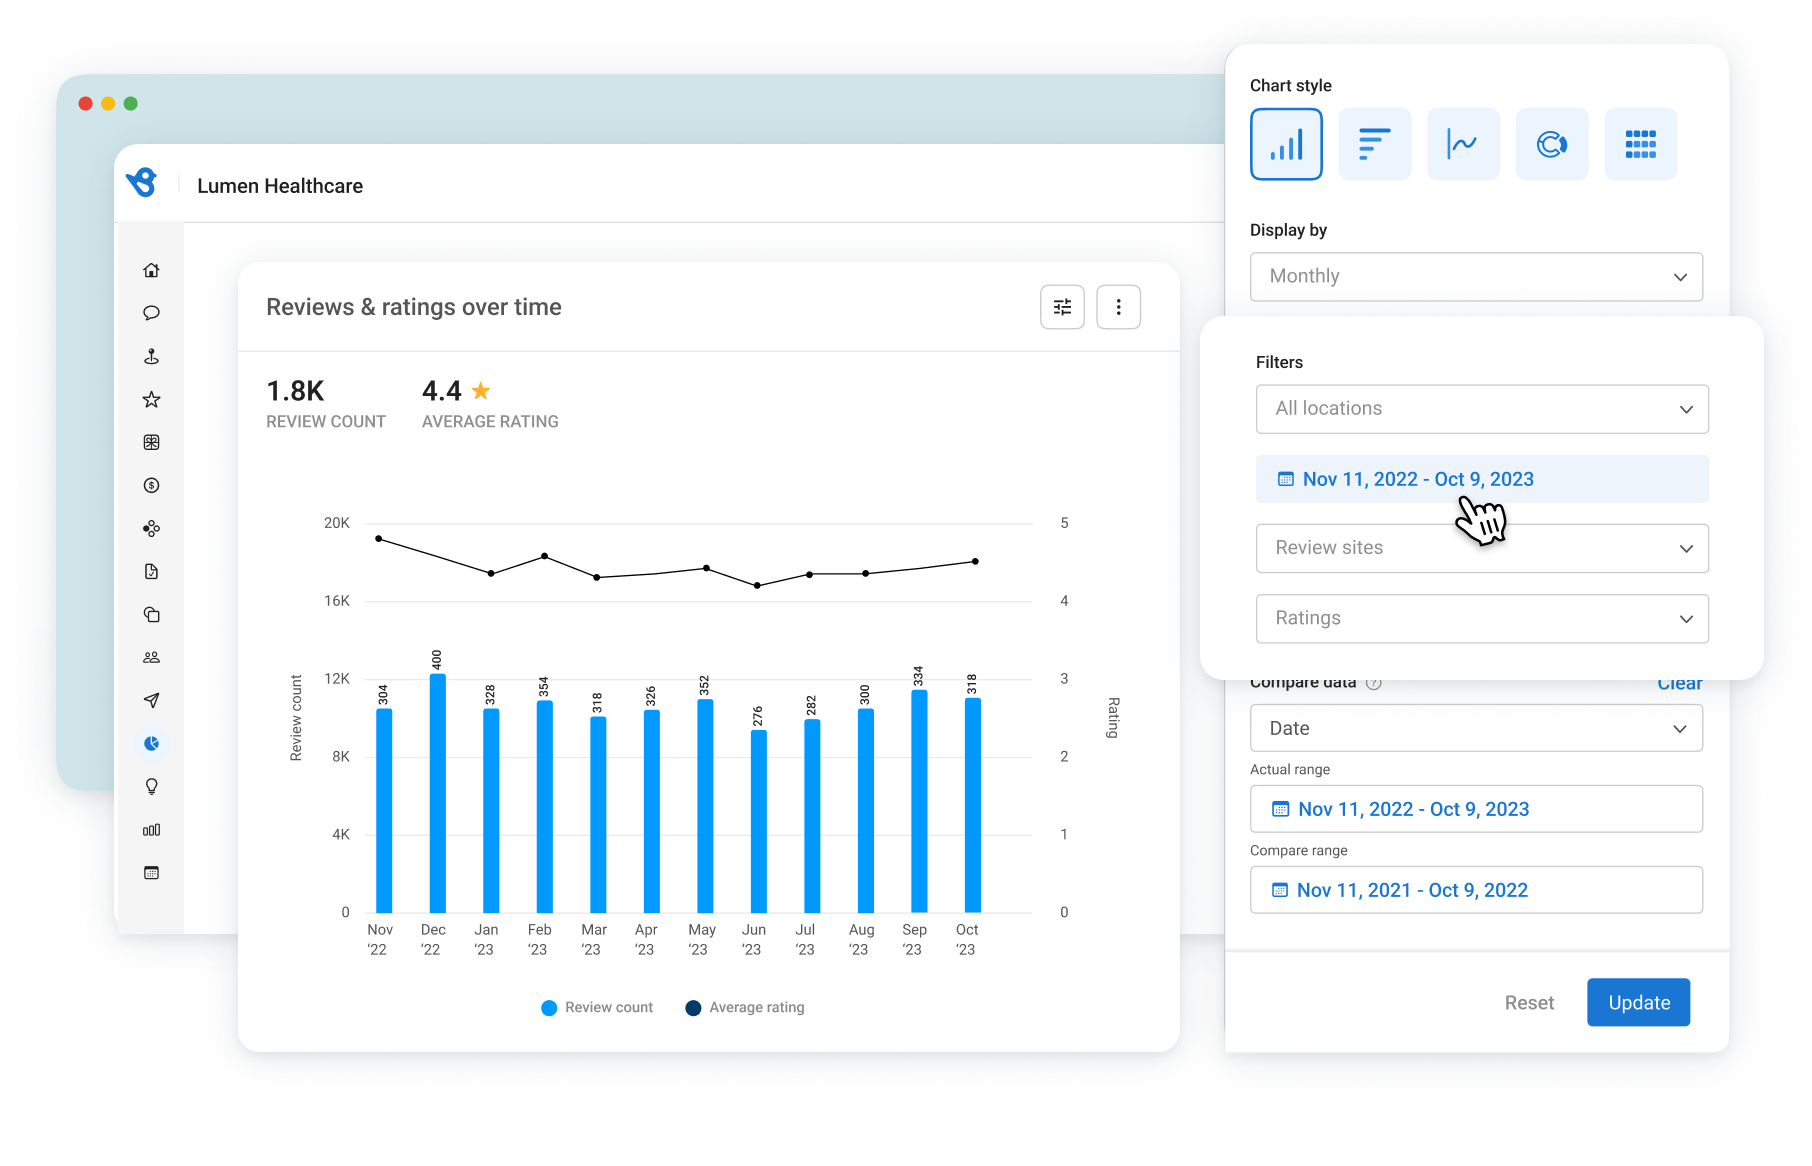The height and width of the screenshot is (1166, 1812).
Task: Click the Update button
Action: [x=1638, y=1002]
